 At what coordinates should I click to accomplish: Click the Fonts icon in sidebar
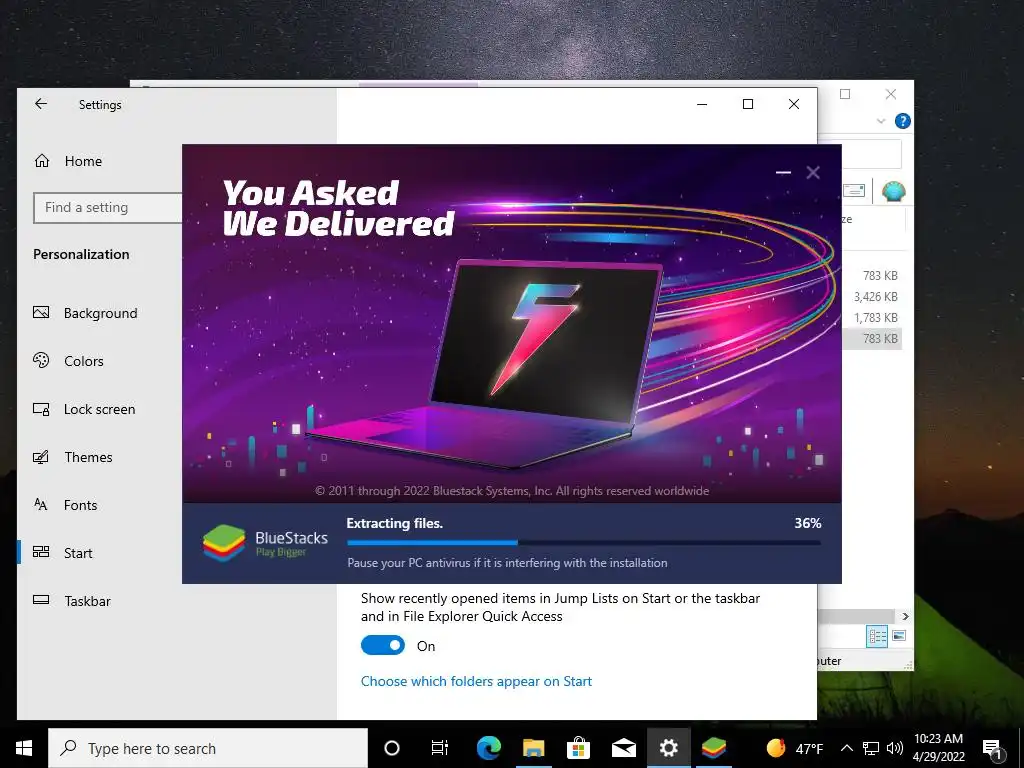pyautogui.click(x=41, y=504)
